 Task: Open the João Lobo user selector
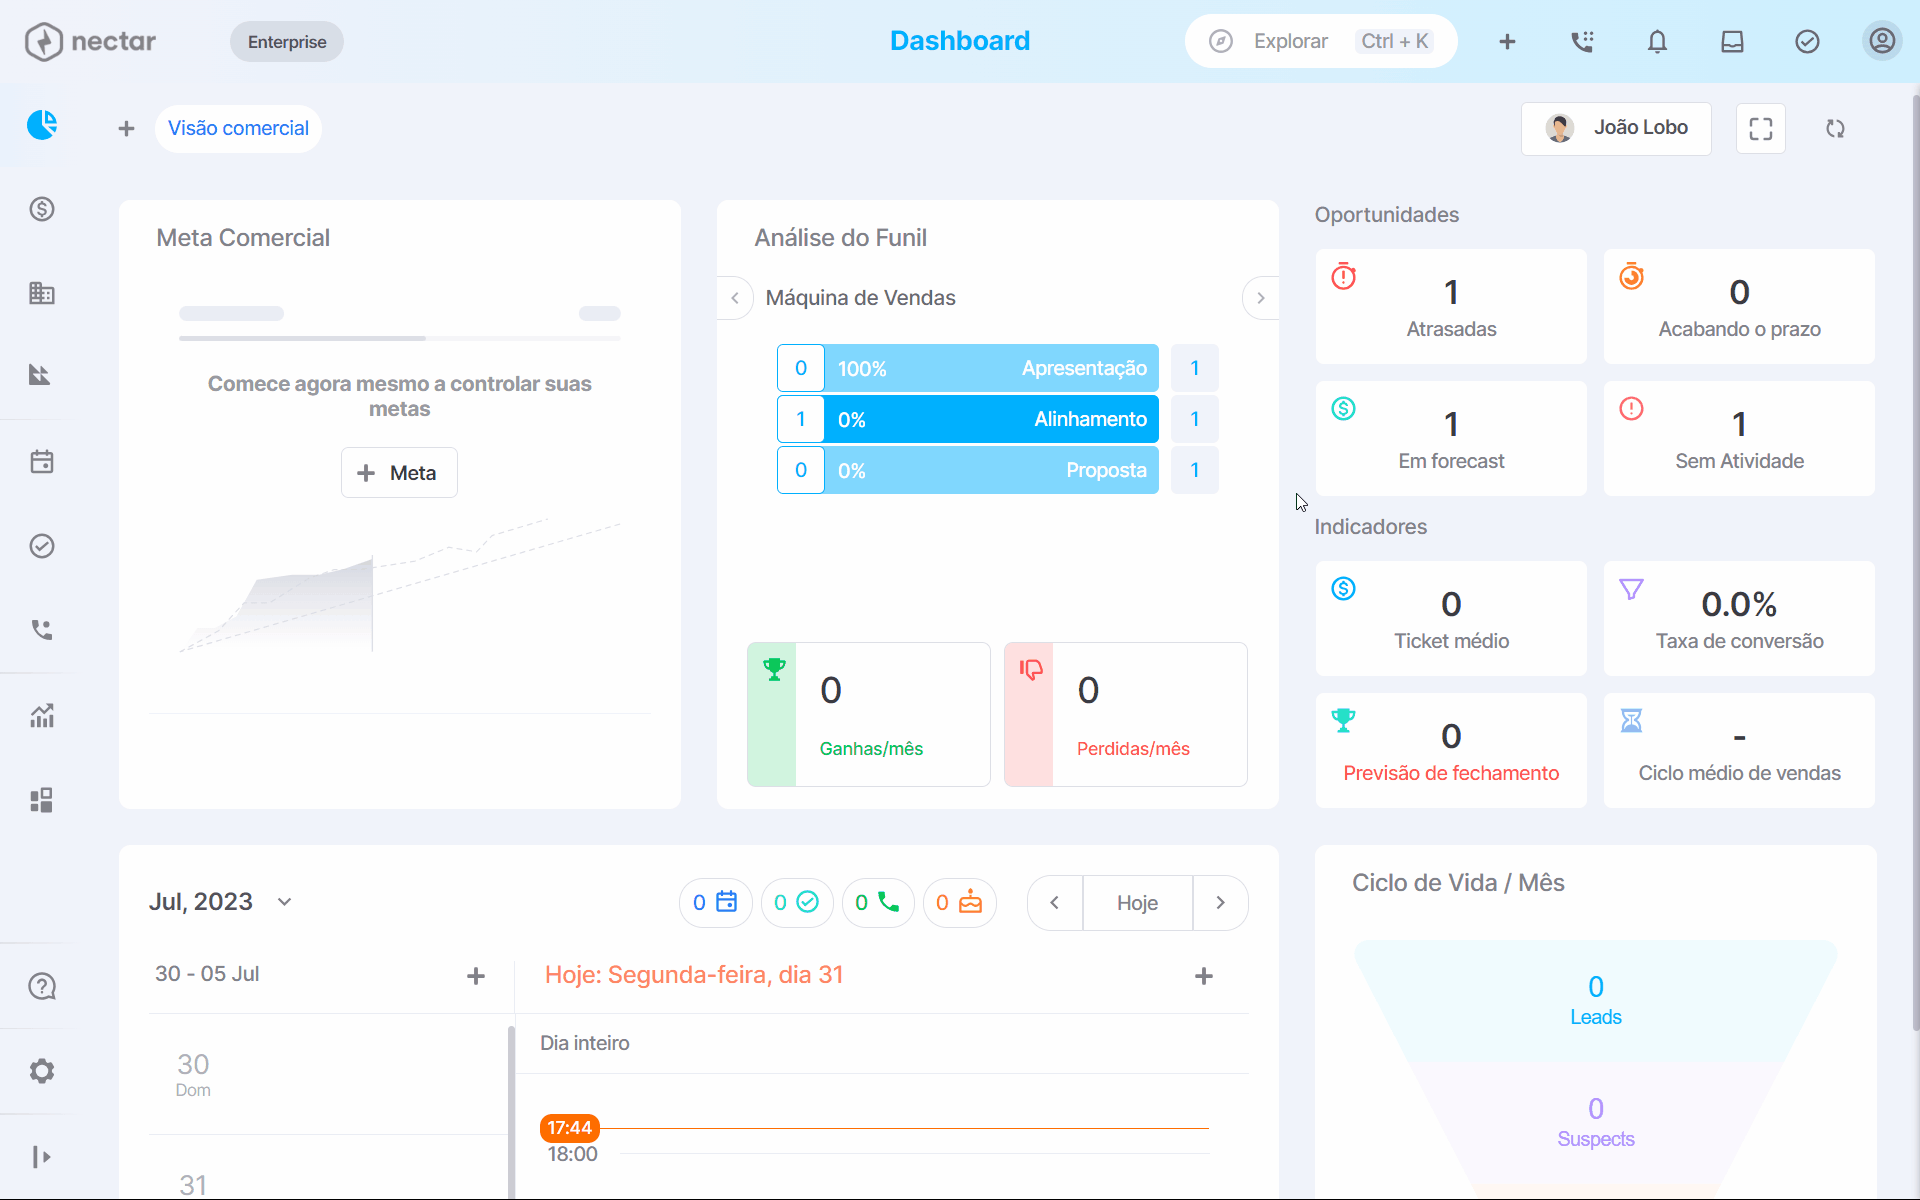(1616, 128)
